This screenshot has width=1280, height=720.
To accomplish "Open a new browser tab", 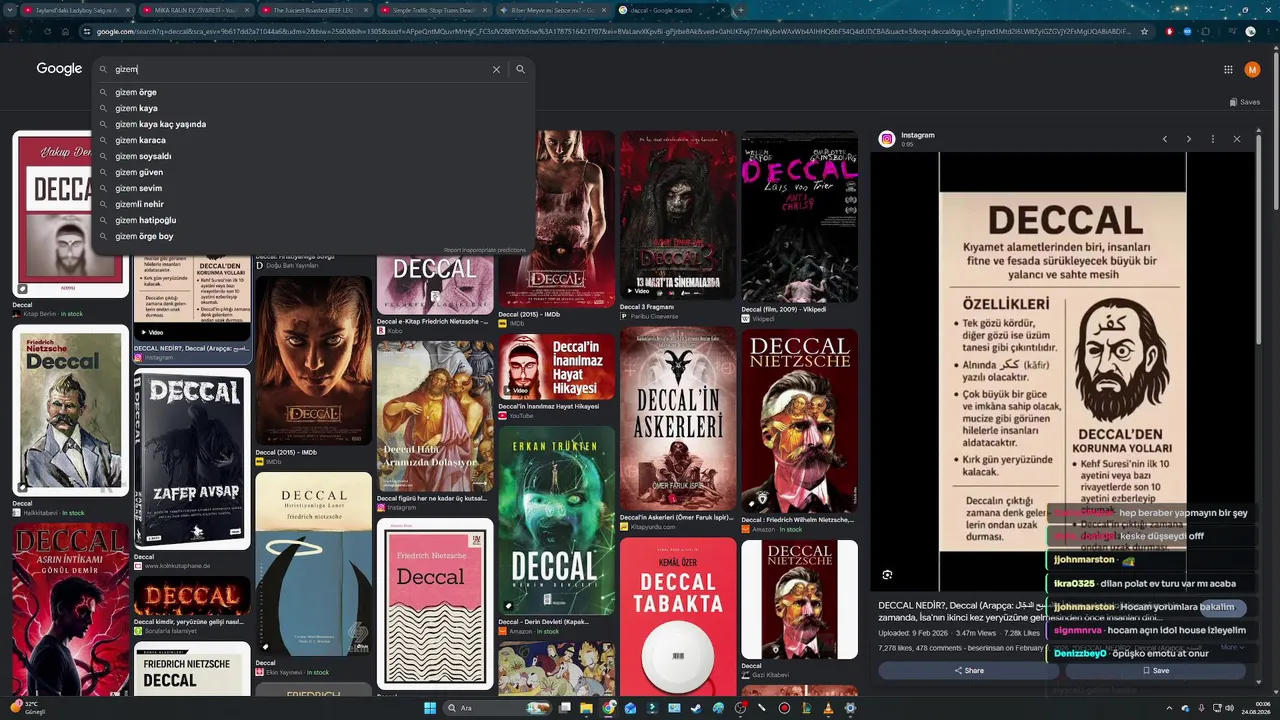I will (740, 10).
